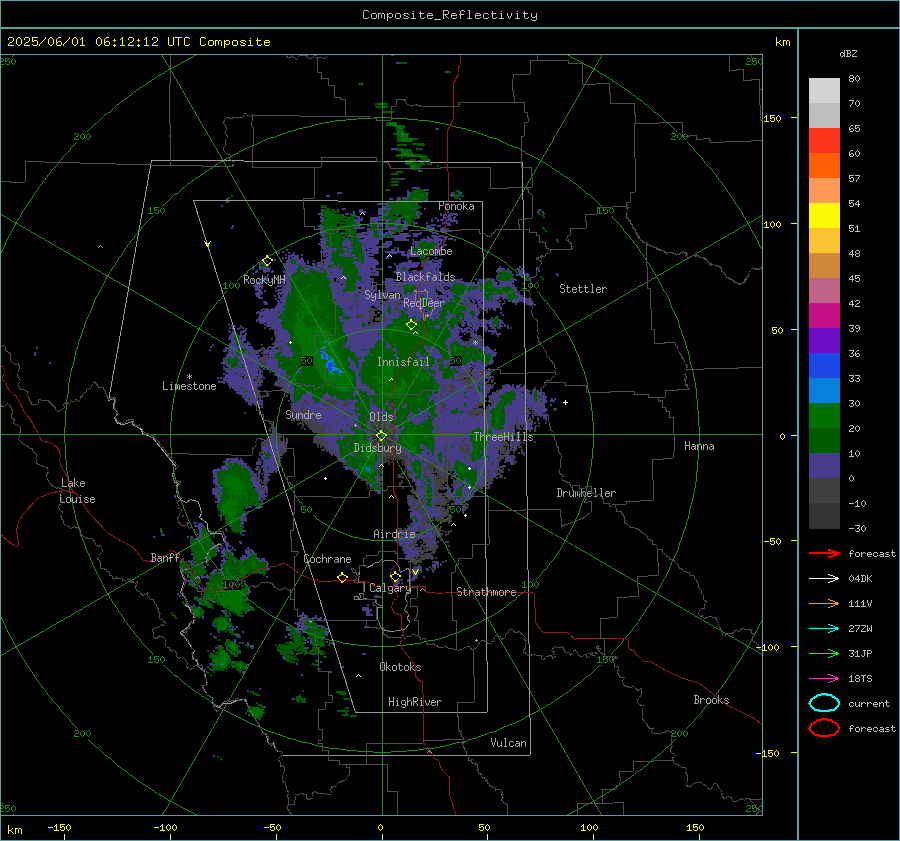The image size is (900, 841).
Task: Click the Didsbury city label
Action: point(377,448)
